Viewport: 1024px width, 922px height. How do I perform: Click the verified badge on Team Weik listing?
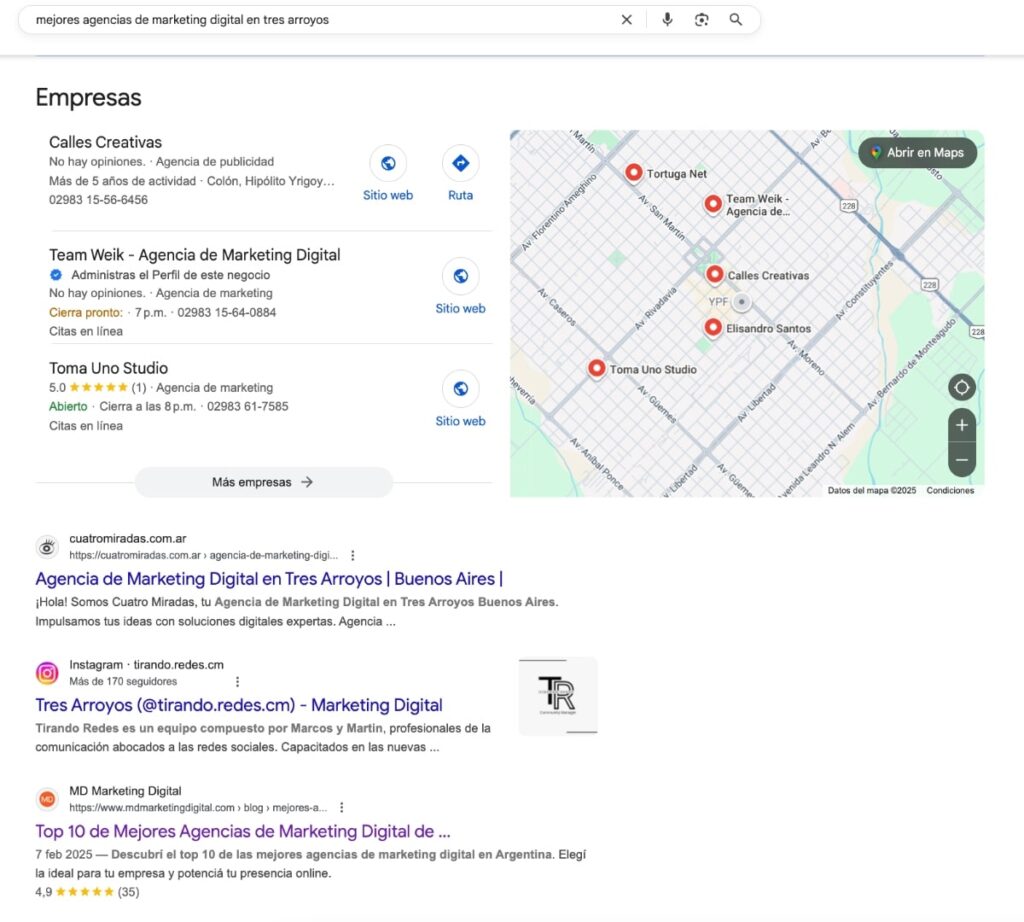pos(56,274)
